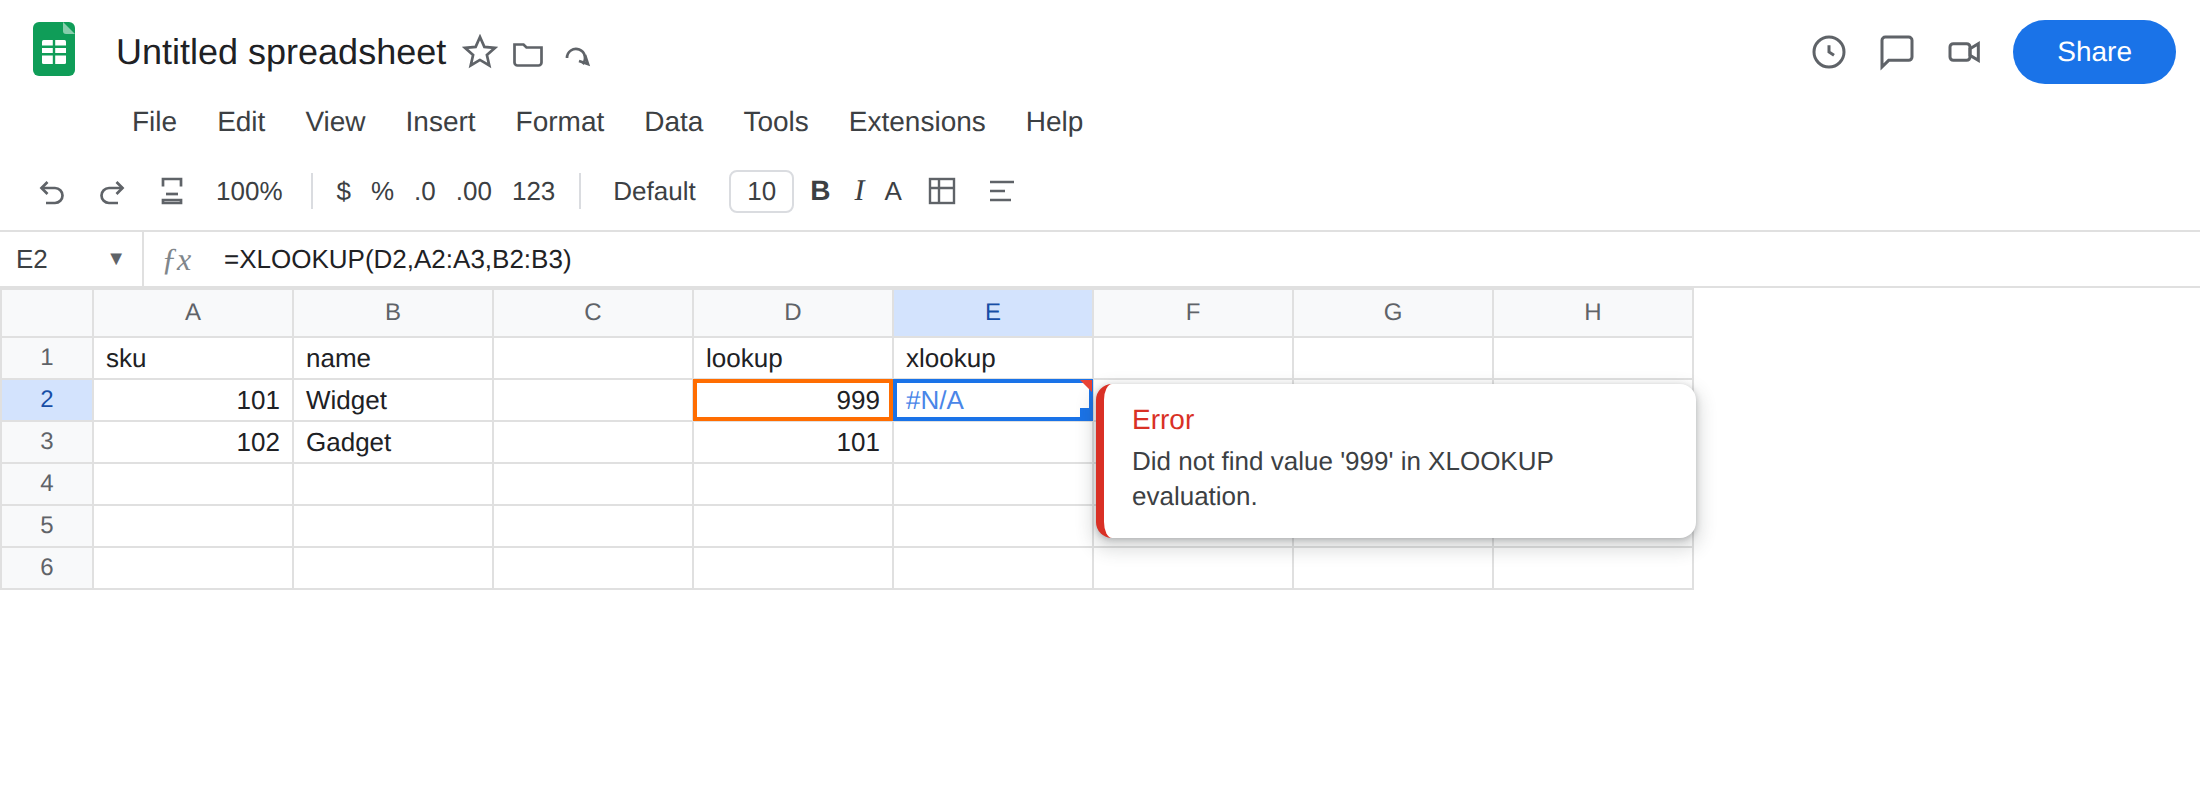Rename the Untitled spreadsheet title
This screenshot has height=800, width=2200.
[x=281, y=52]
